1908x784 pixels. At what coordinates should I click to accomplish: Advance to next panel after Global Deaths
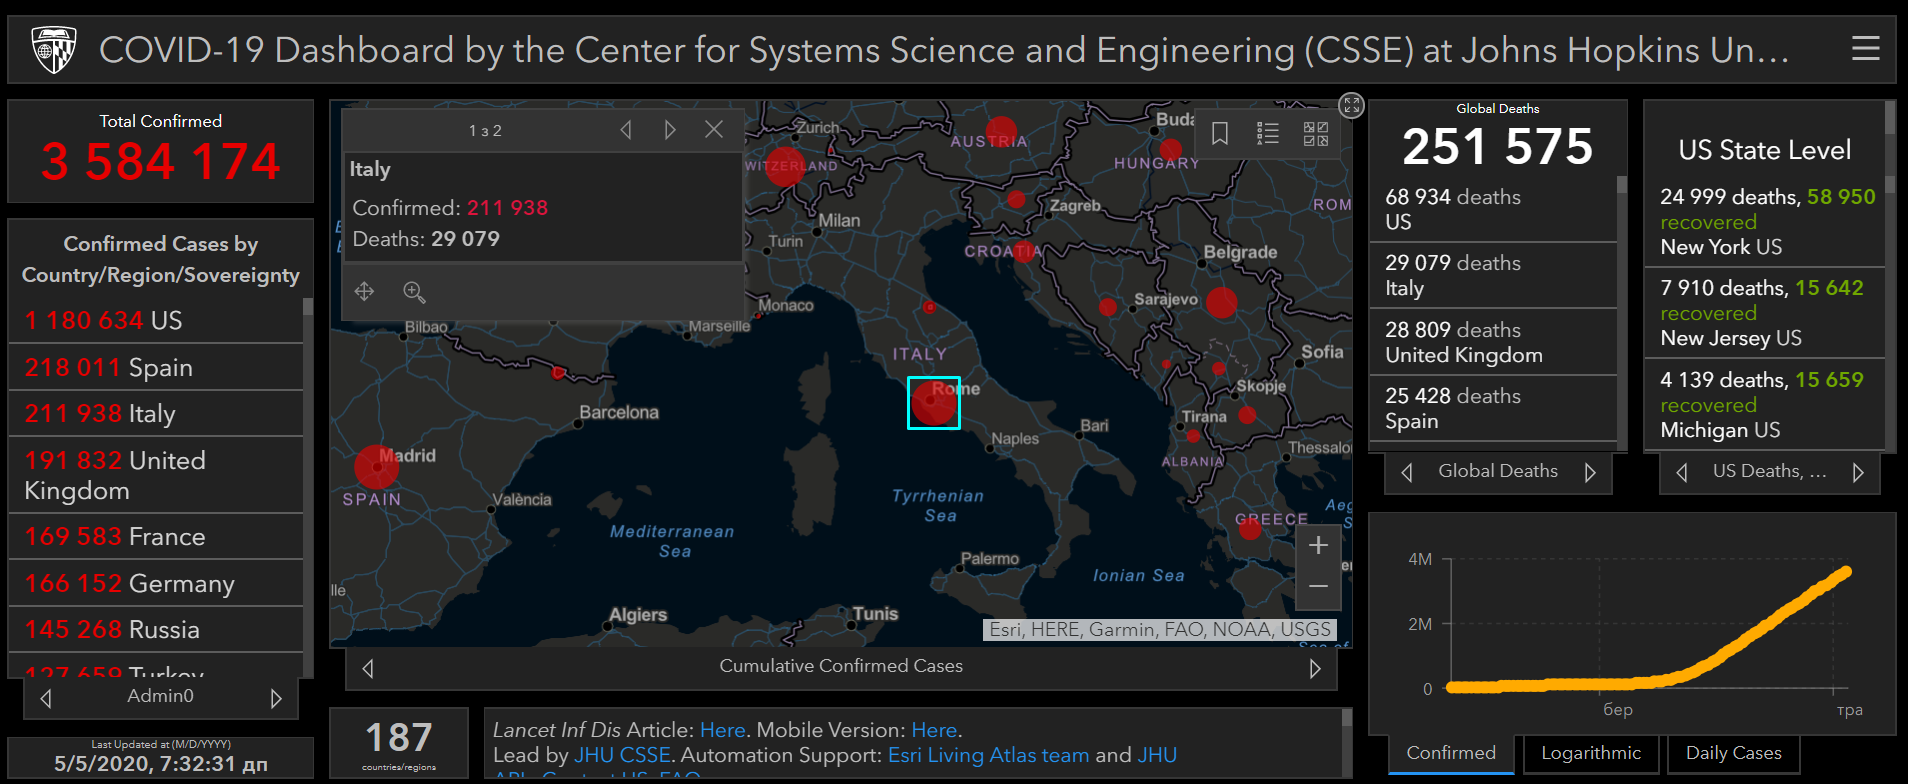(x=1590, y=472)
